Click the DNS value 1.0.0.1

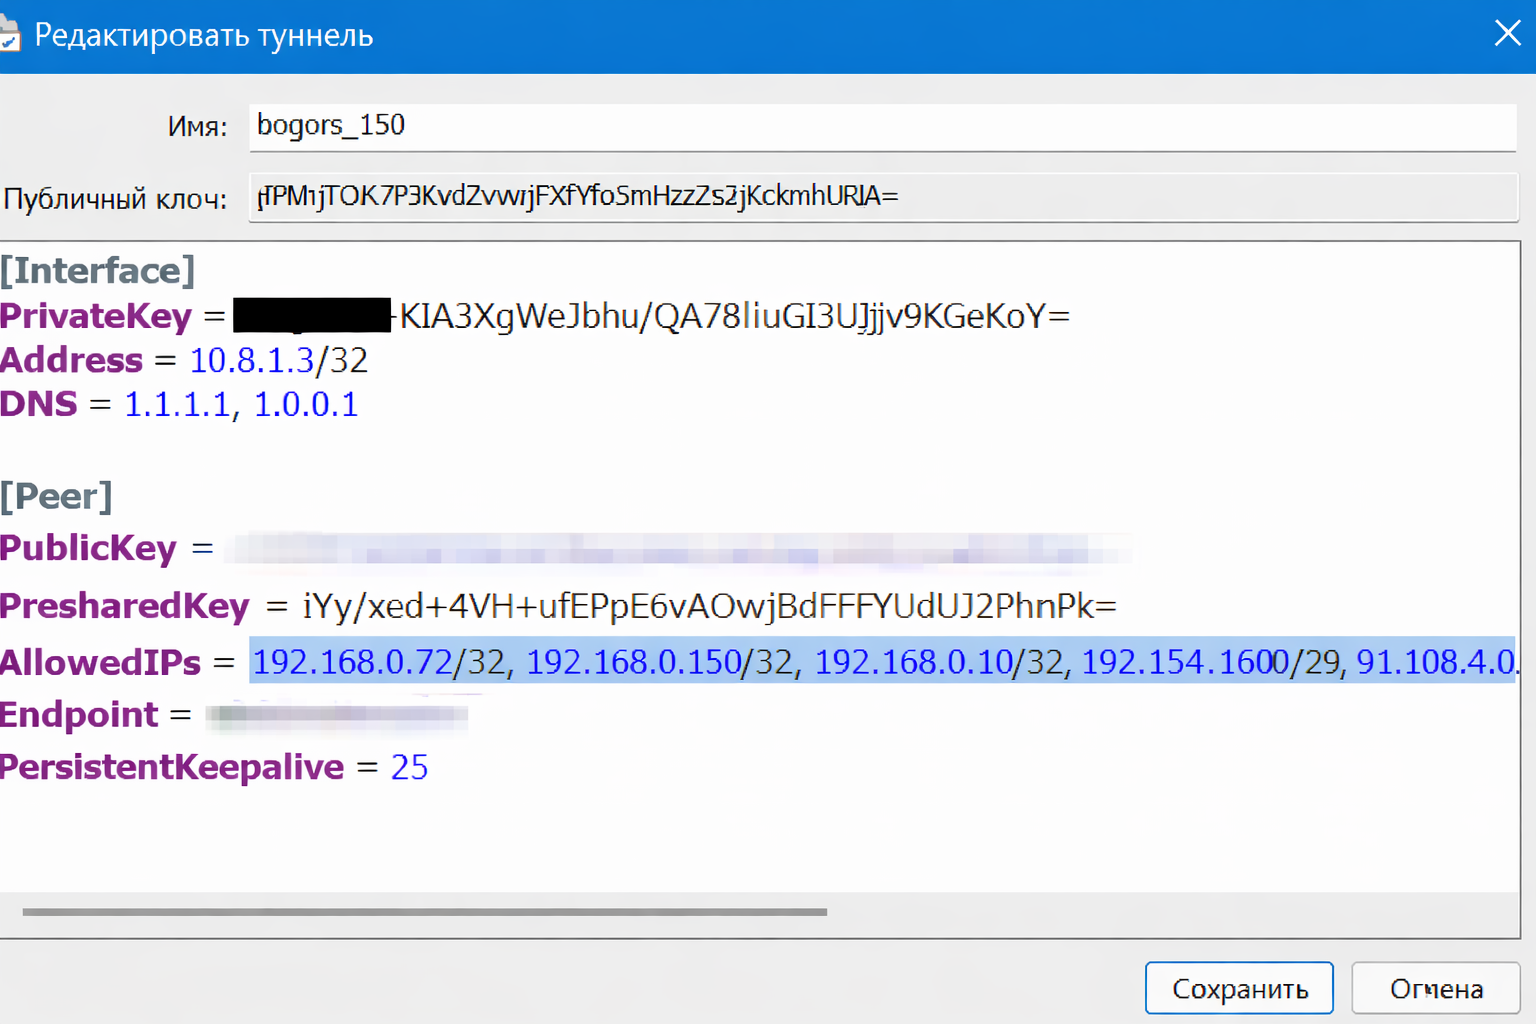[306, 404]
